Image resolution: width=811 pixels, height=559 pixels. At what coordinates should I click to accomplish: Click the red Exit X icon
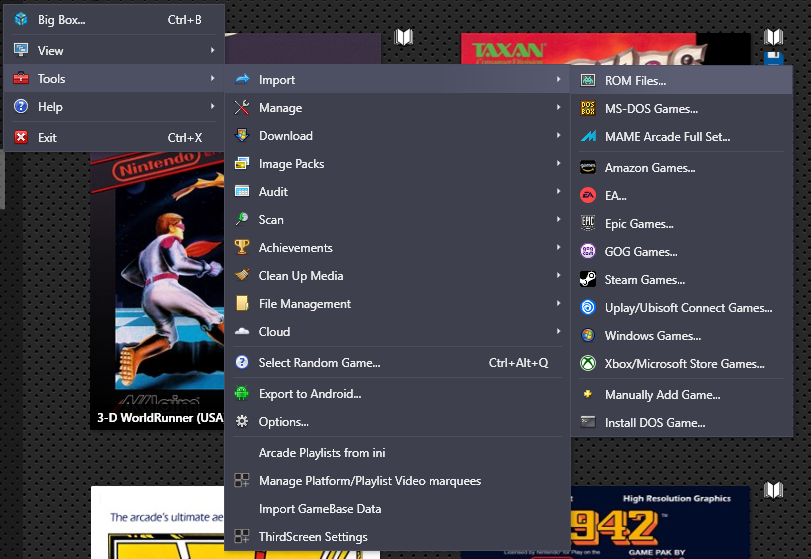21,137
